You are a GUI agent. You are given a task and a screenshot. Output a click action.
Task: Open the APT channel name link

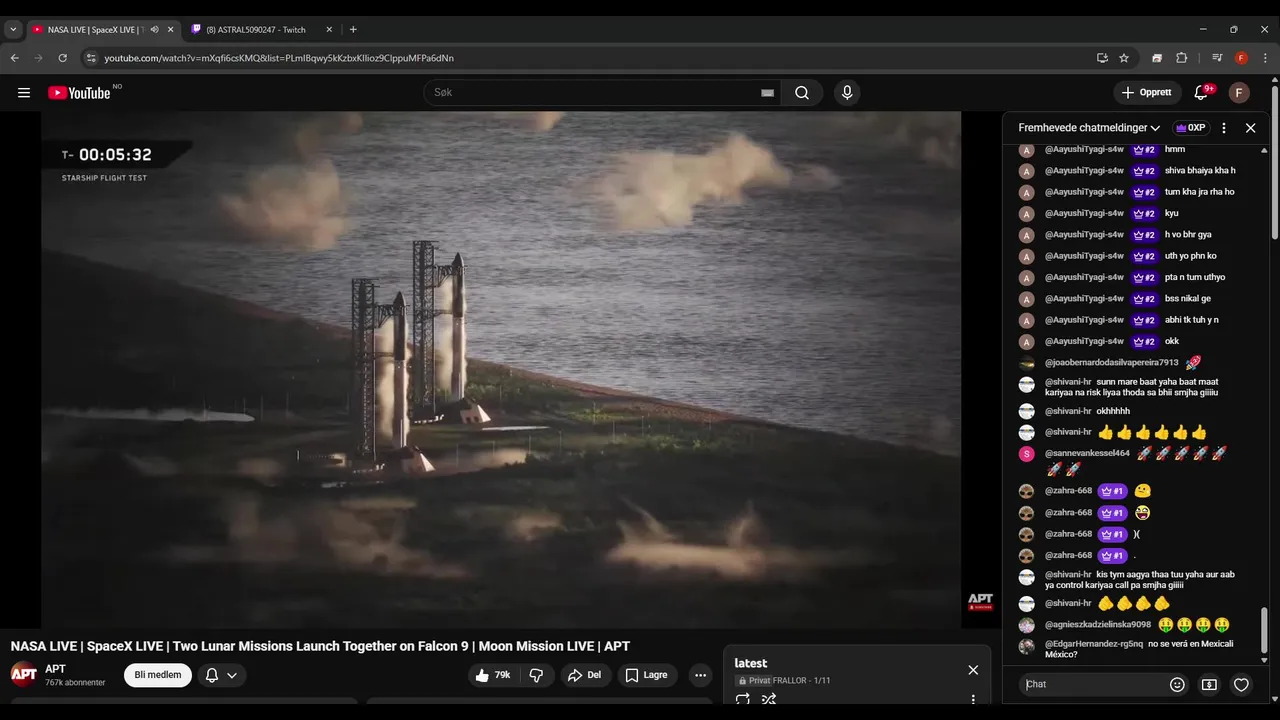click(55, 669)
